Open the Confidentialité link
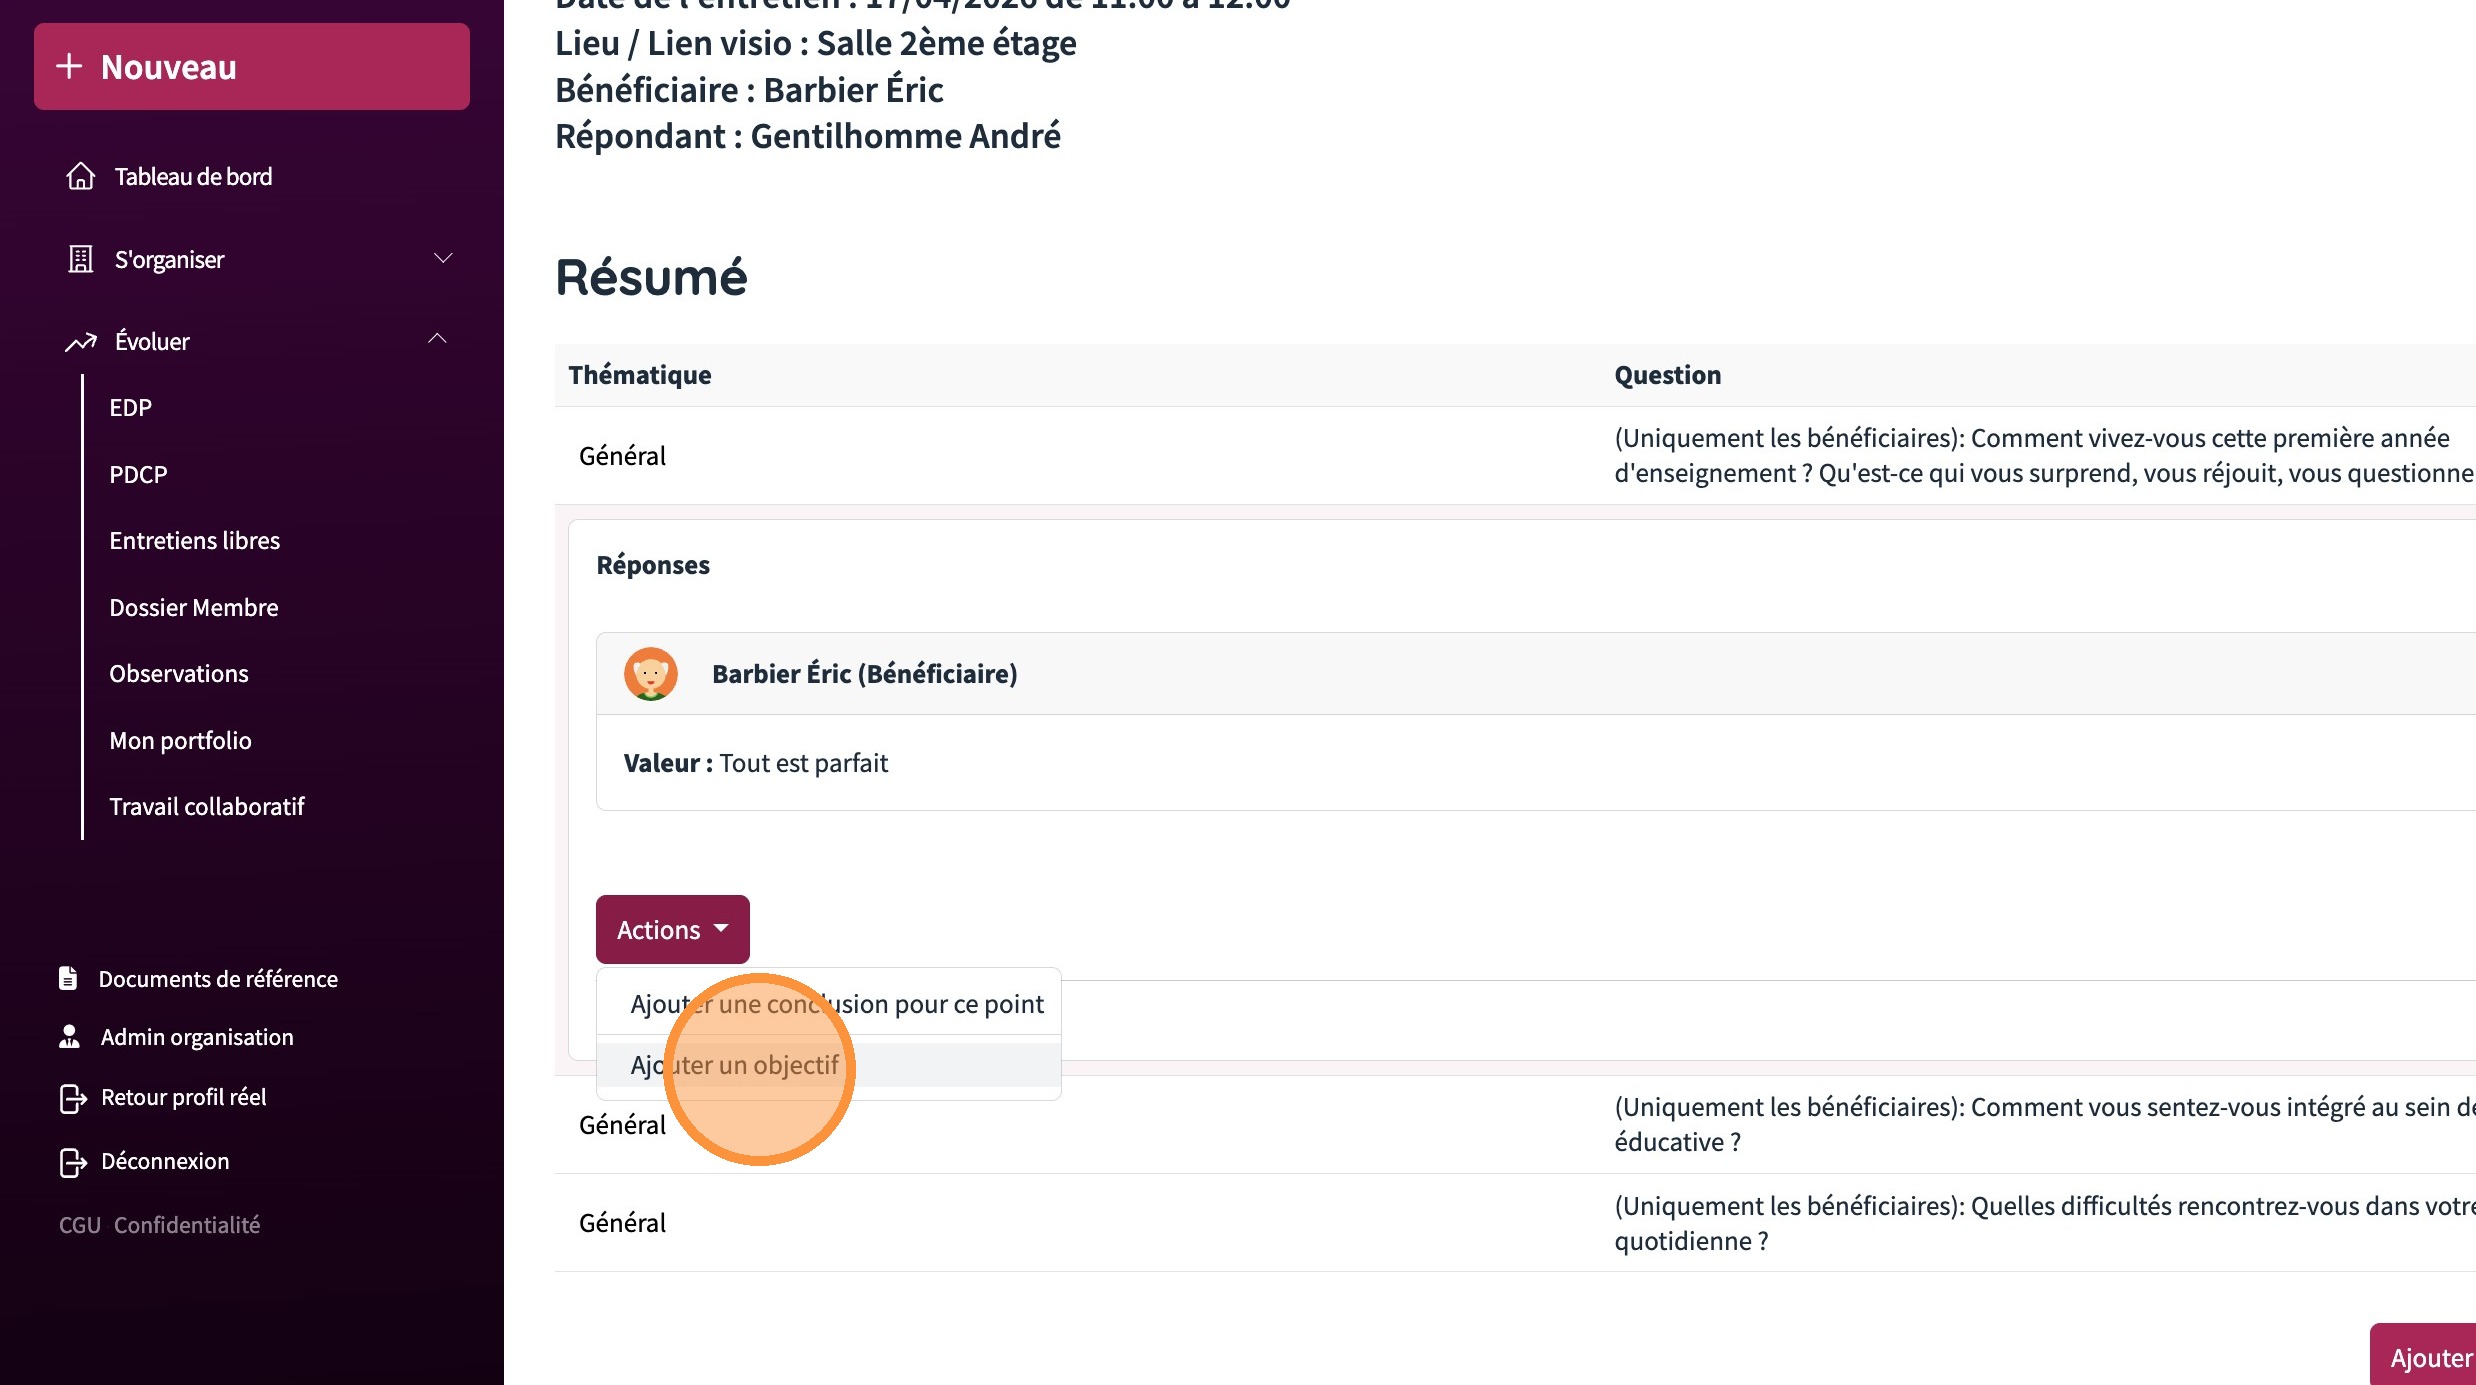2476x1385 pixels. pyautogui.click(x=187, y=1225)
